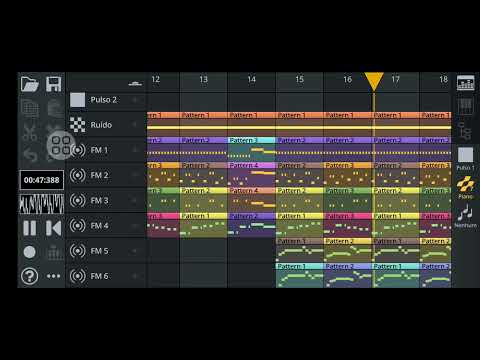Select FM 2 Pattern 3 clip at bar 16
Image resolution: width=480 pixels, height=360 pixels.
click(x=348, y=174)
